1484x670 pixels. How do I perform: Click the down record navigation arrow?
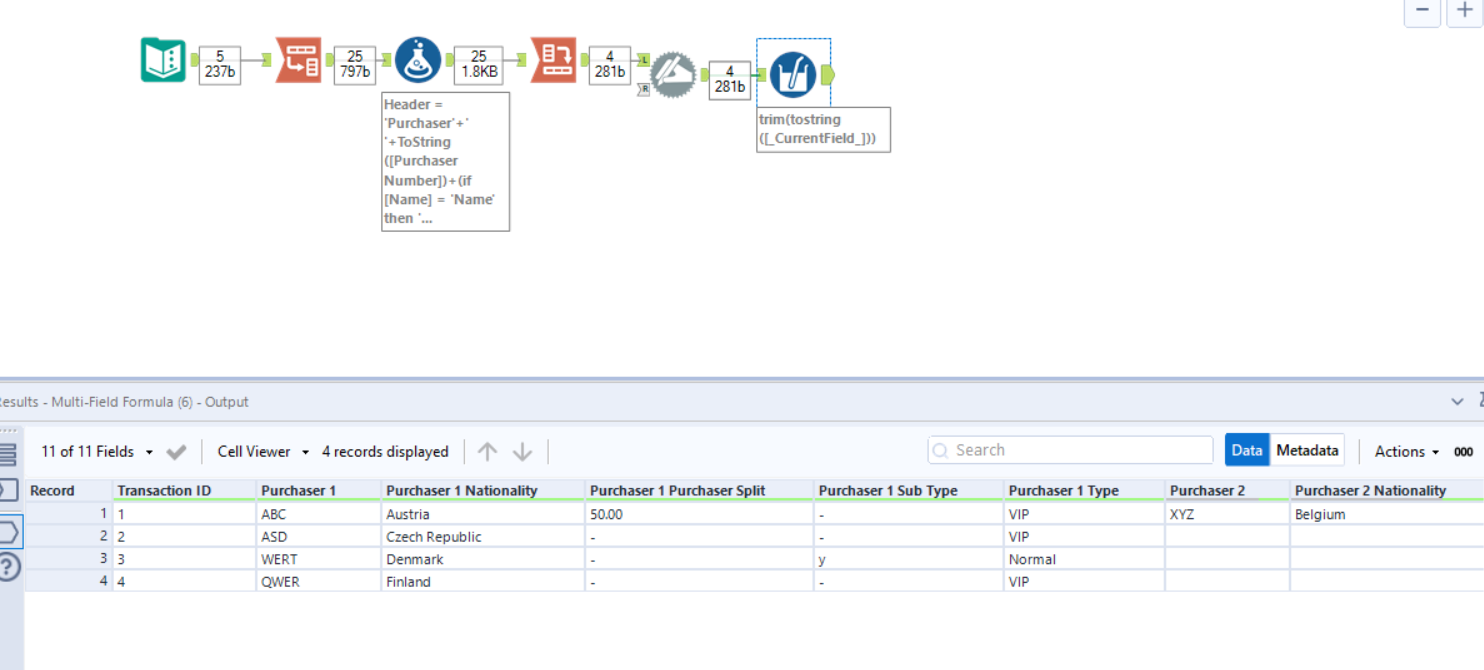(x=522, y=451)
